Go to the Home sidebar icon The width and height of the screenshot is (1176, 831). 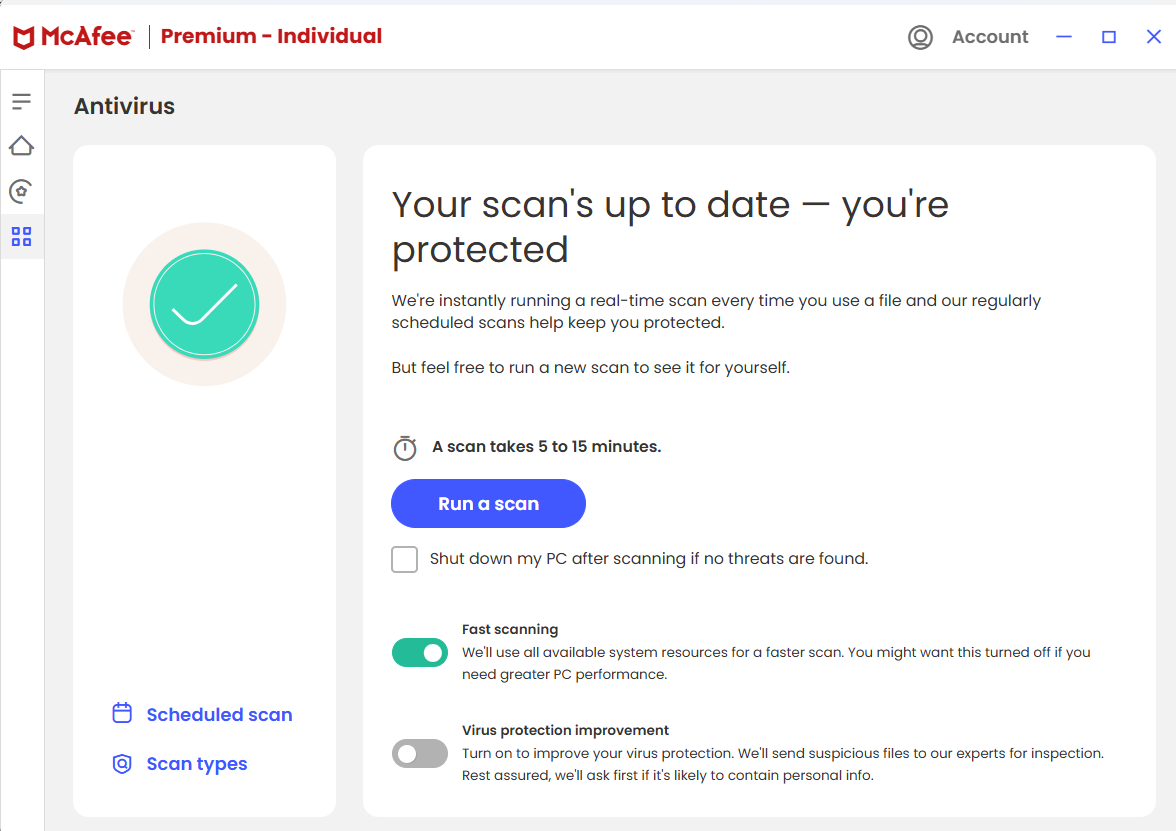(x=21, y=146)
